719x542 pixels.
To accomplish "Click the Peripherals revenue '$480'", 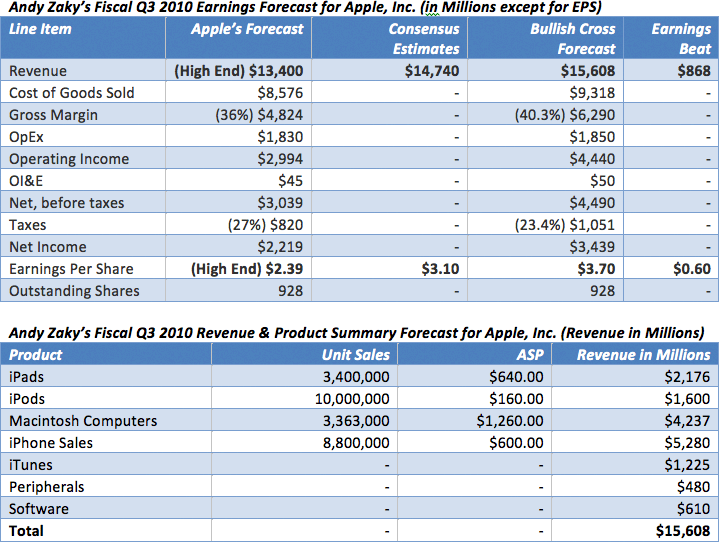I will click(x=694, y=487).
